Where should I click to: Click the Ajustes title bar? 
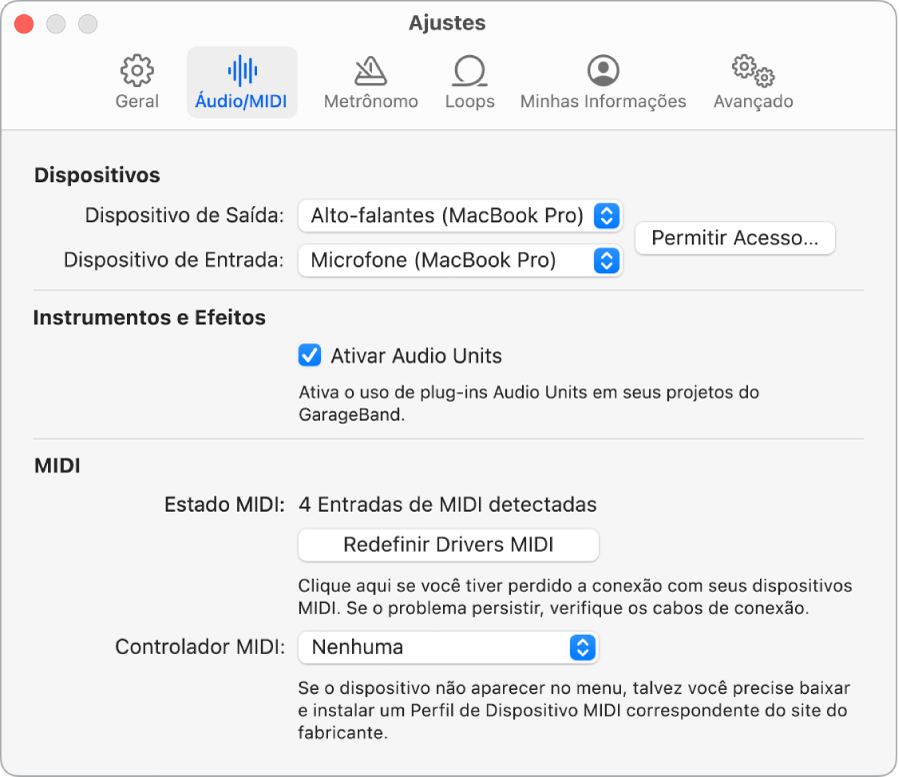pyautogui.click(x=447, y=22)
